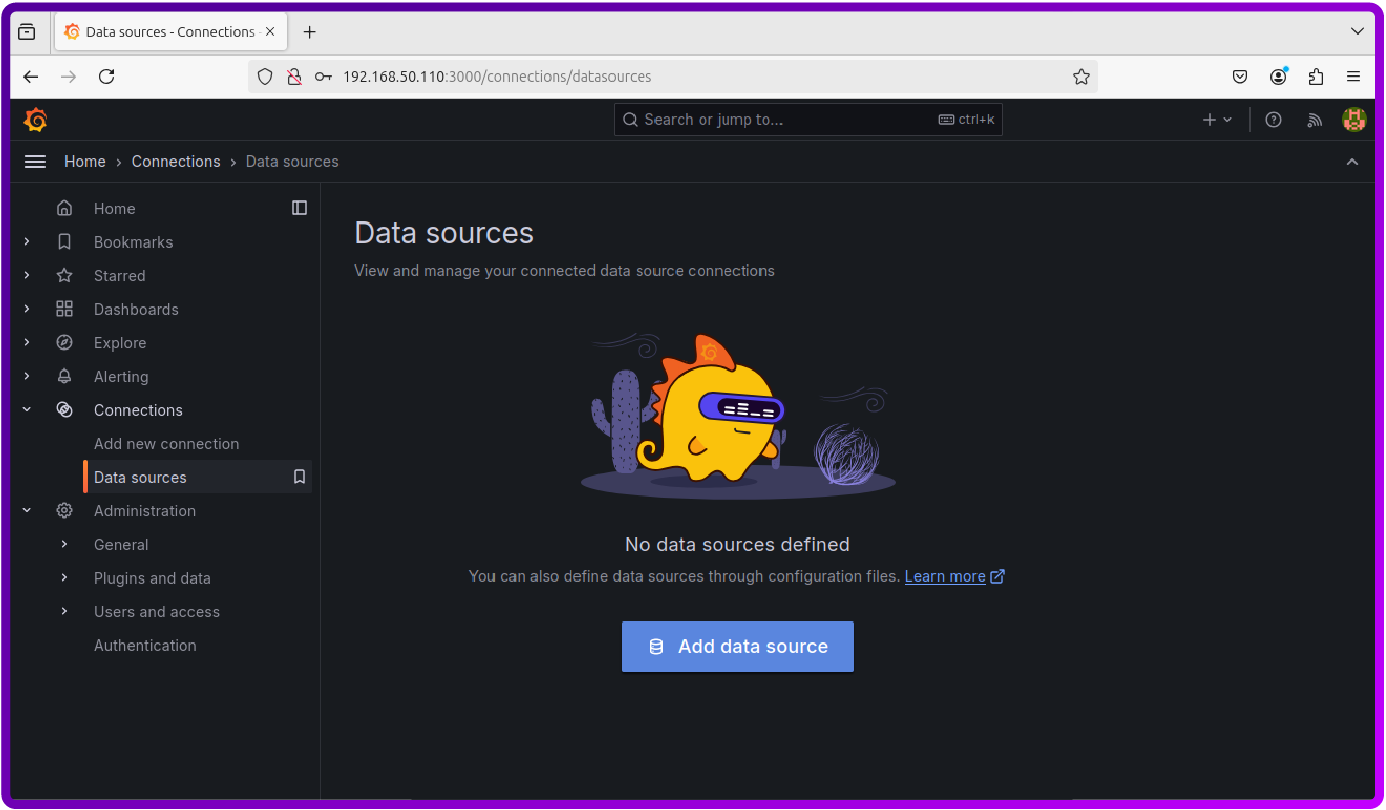Open the Connections hub icon
1386x810 pixels.
[64, 410]
